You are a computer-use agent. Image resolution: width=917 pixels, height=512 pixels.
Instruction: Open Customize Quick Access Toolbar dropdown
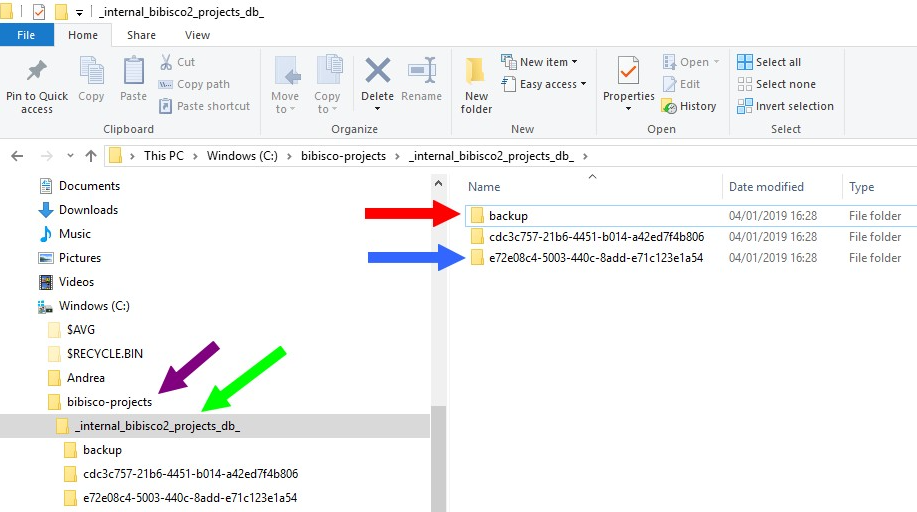80,12
